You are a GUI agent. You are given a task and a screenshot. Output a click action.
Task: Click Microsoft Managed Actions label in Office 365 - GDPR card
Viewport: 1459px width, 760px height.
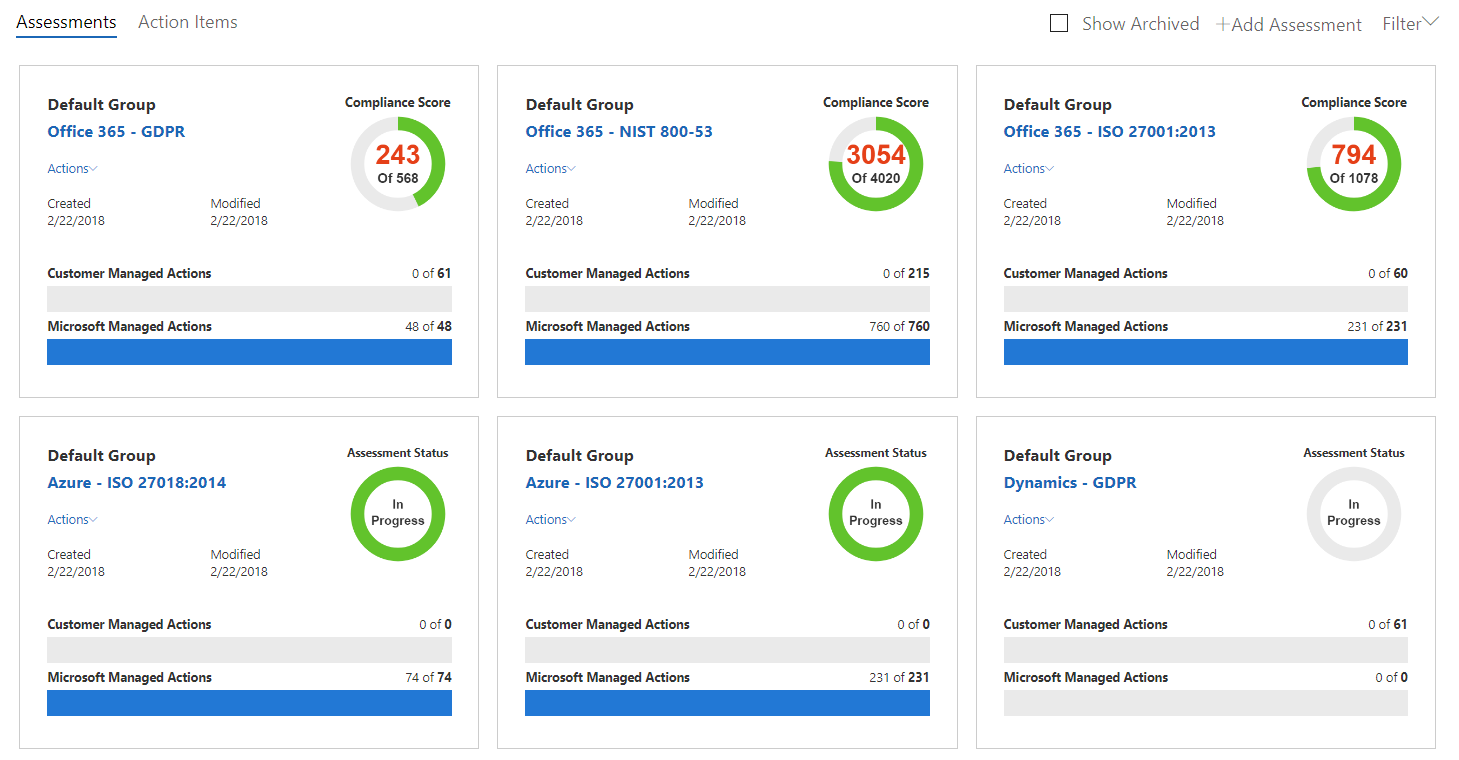tap(130, 326)
